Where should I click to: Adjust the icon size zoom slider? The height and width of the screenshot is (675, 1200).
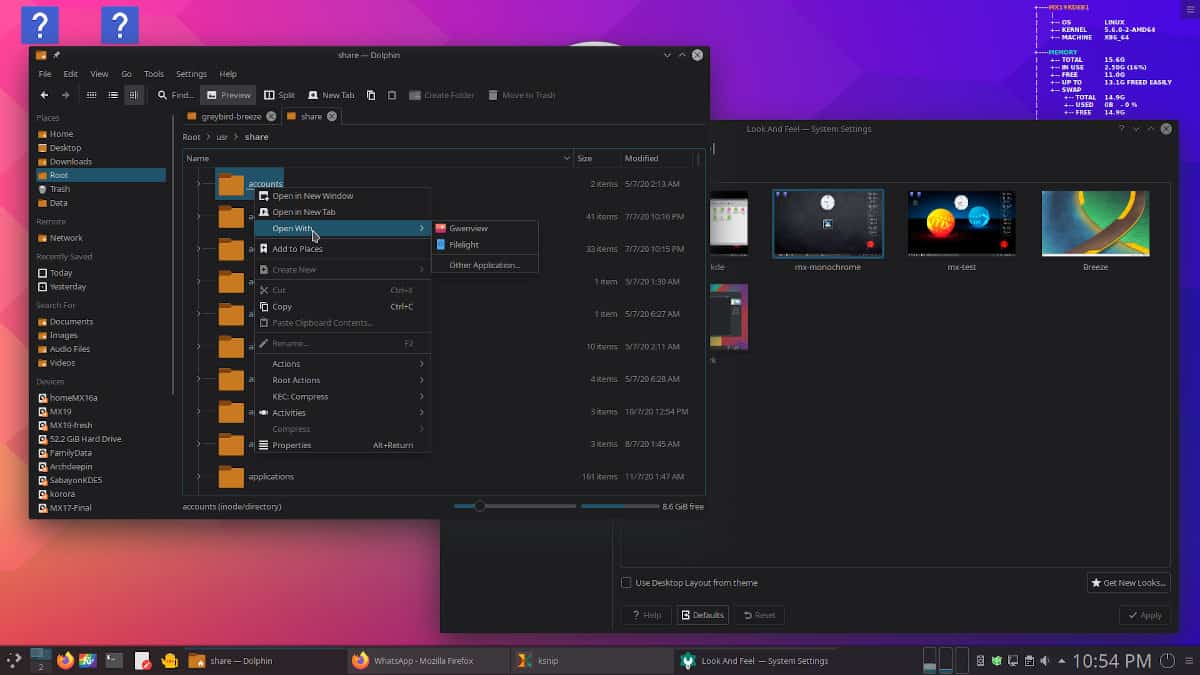click(x=480, y=506)
